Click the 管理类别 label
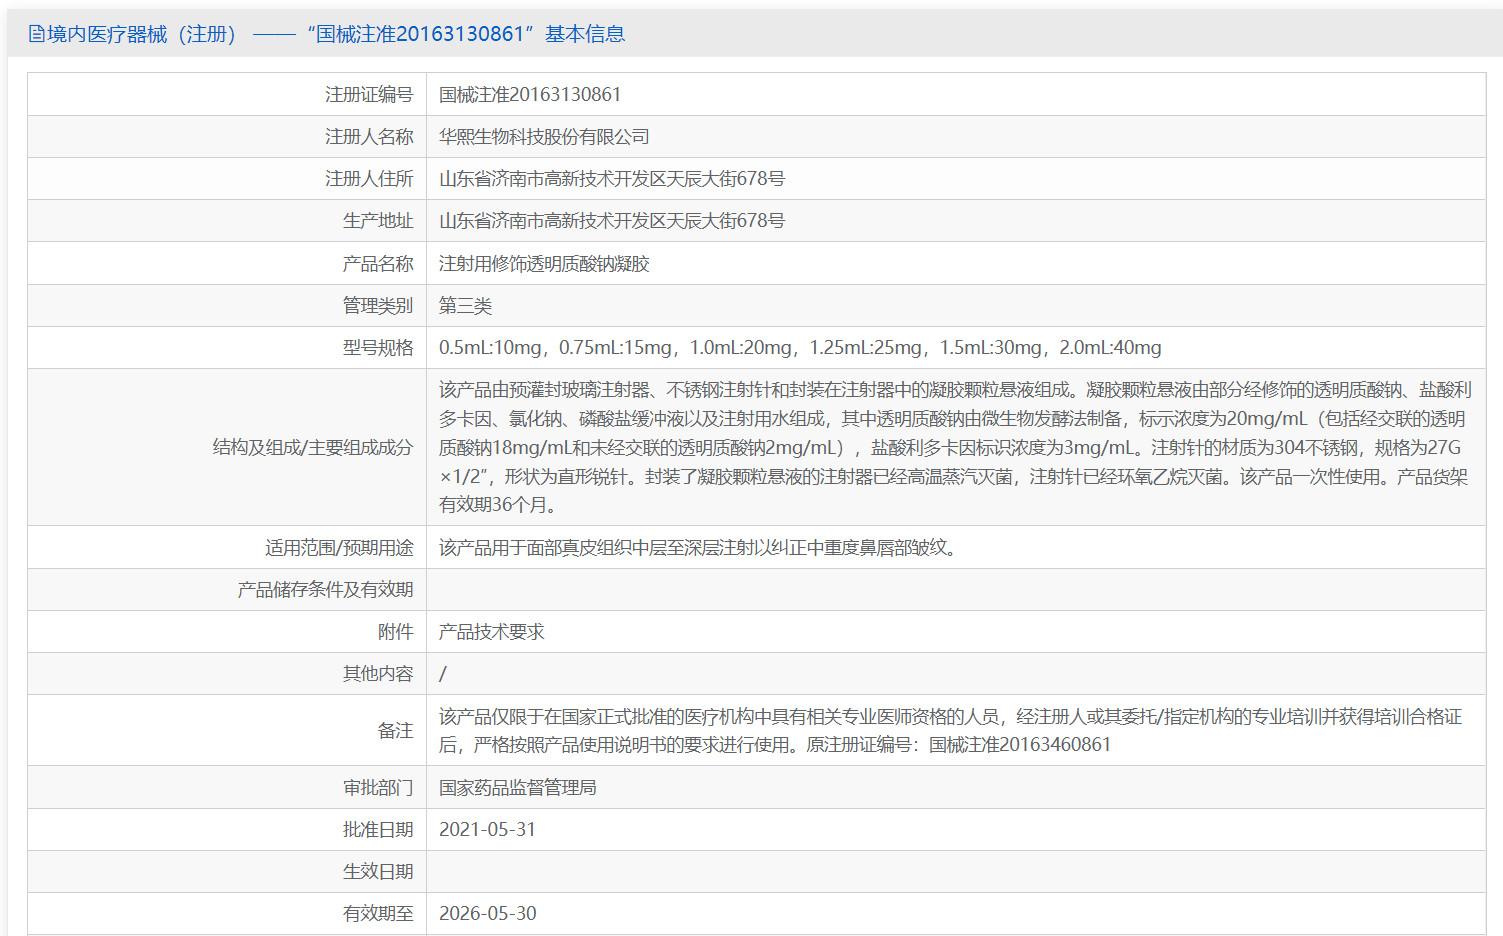 coord(378,306)
